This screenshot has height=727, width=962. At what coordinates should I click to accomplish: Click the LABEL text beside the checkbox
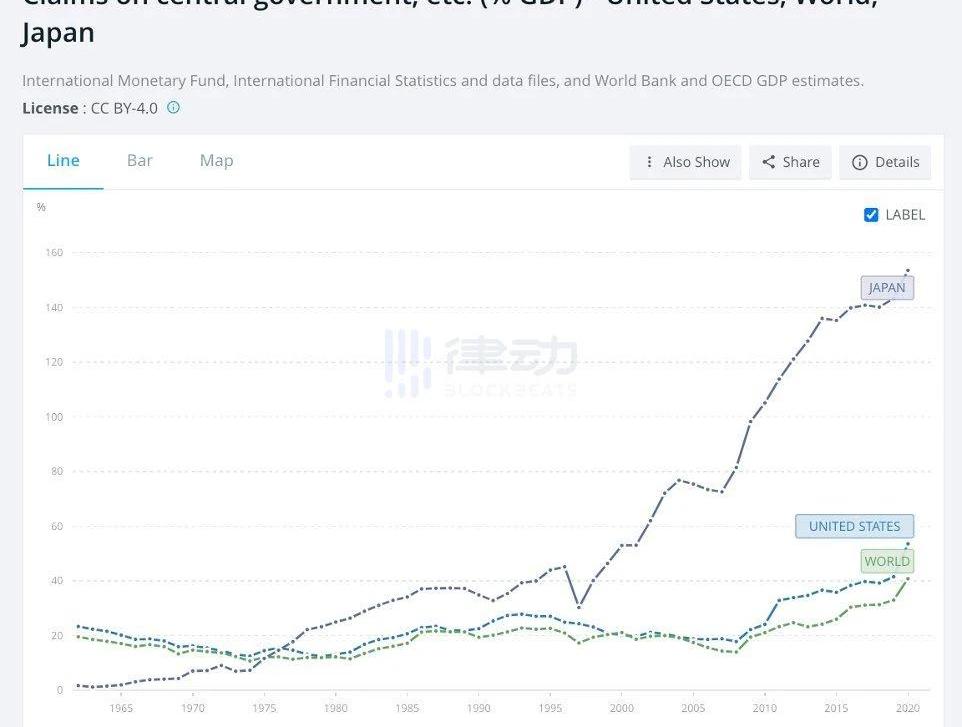point(905,215)
